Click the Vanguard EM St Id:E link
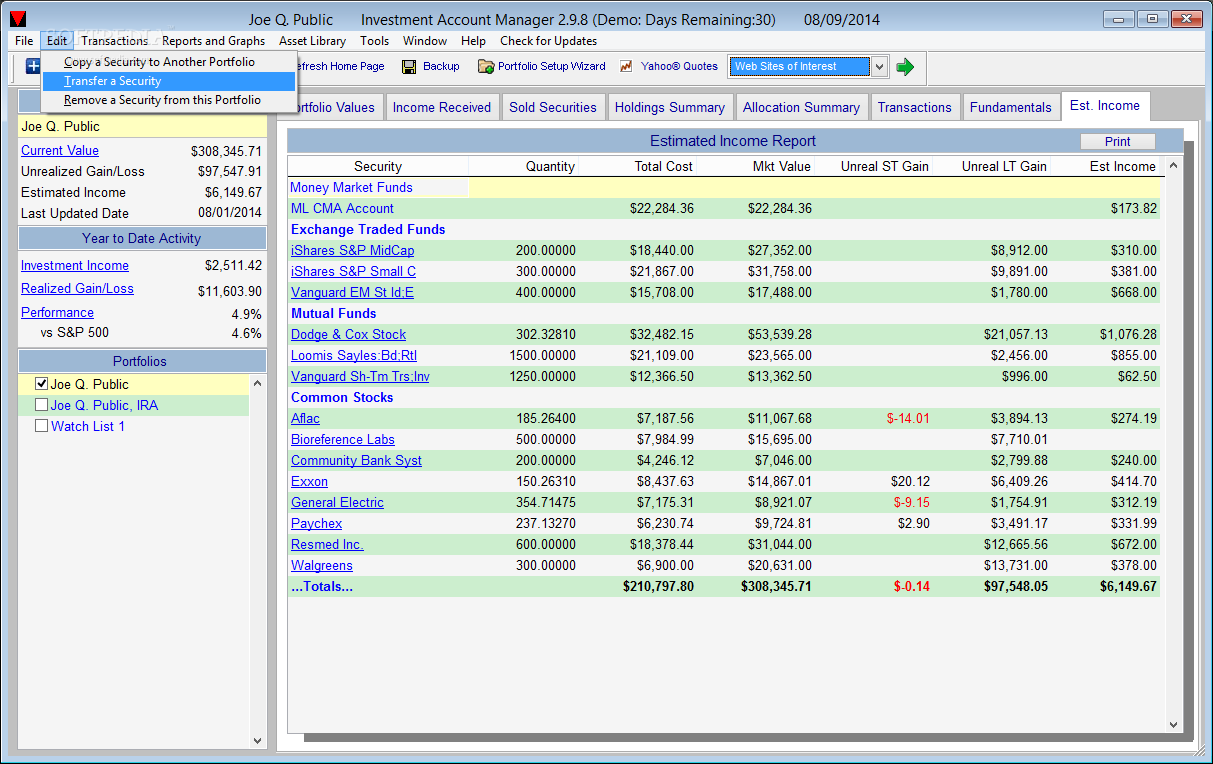 pyautogui.click(x=352, y=293)
